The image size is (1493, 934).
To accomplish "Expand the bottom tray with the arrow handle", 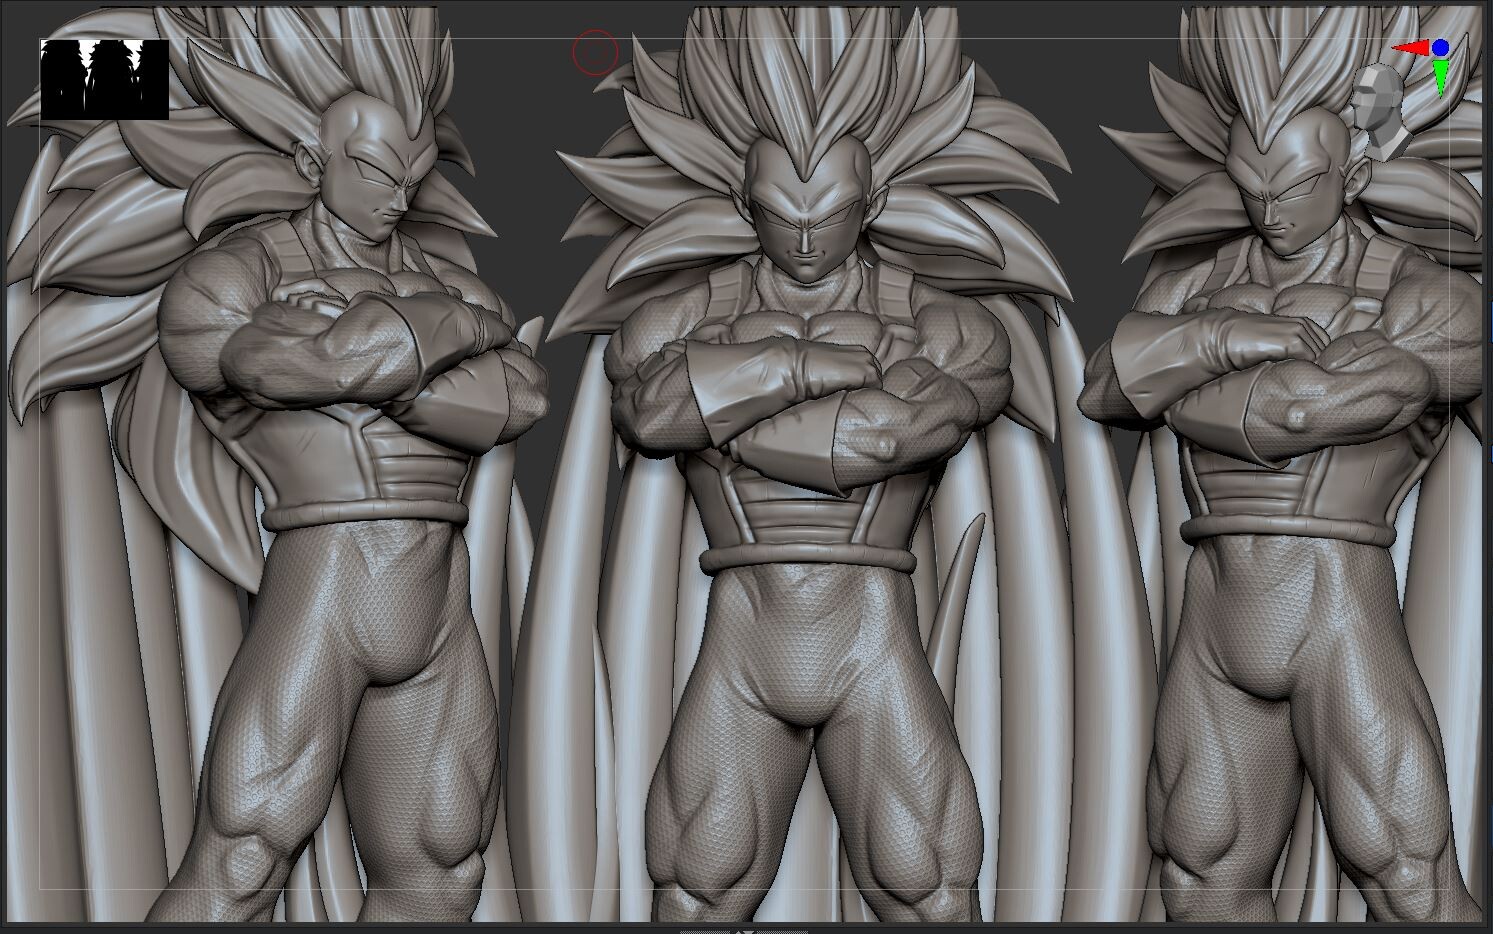I will point(744,931).
